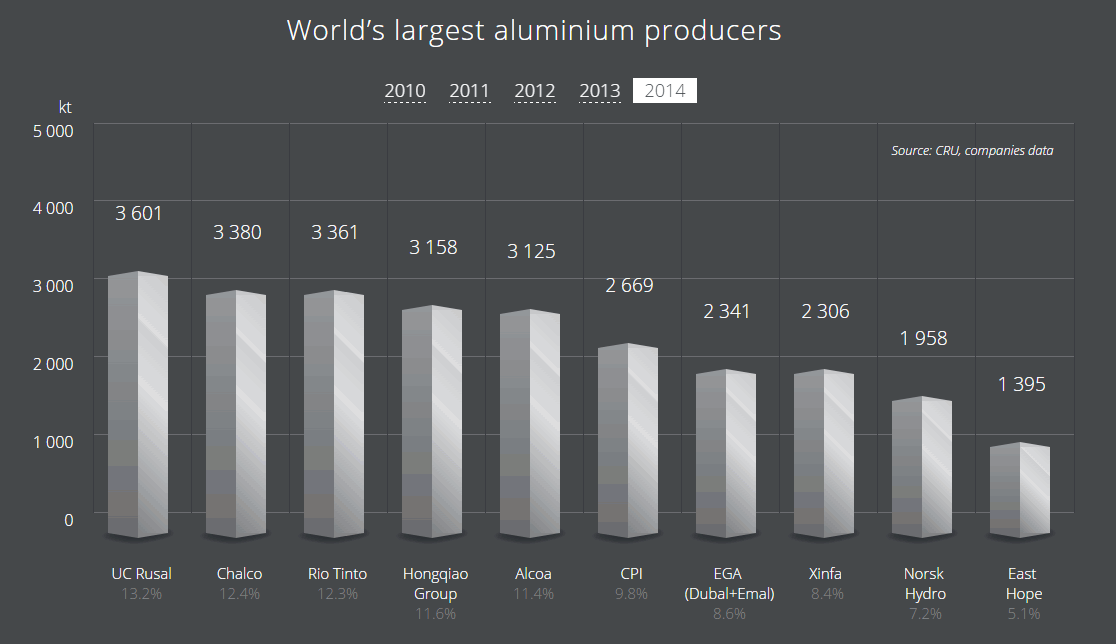This screenshot has width=1116, height=644.
Task: Switch to the 2013 year tab
Action: click(x=600, y=91)
